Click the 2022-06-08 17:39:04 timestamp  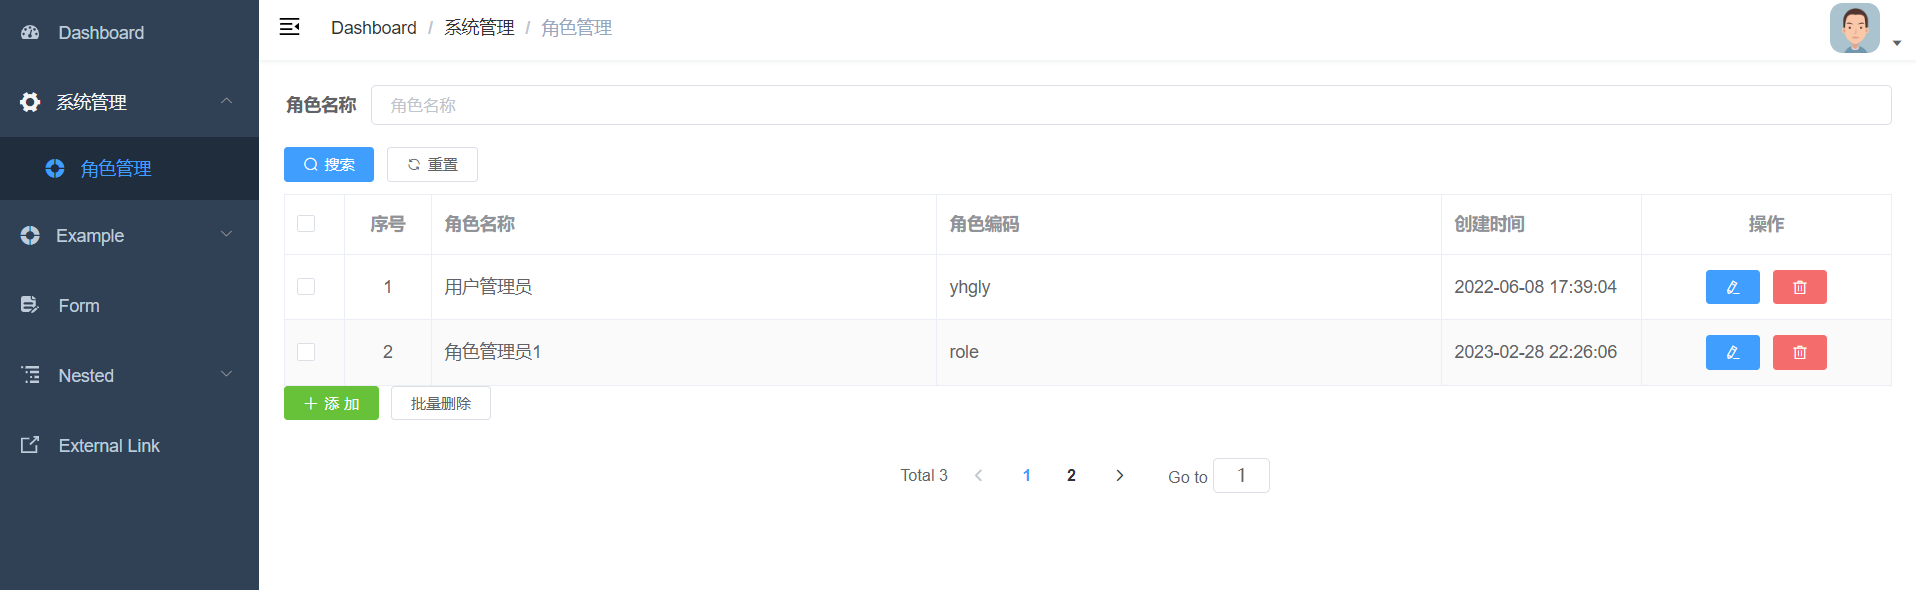point(1535,287)
